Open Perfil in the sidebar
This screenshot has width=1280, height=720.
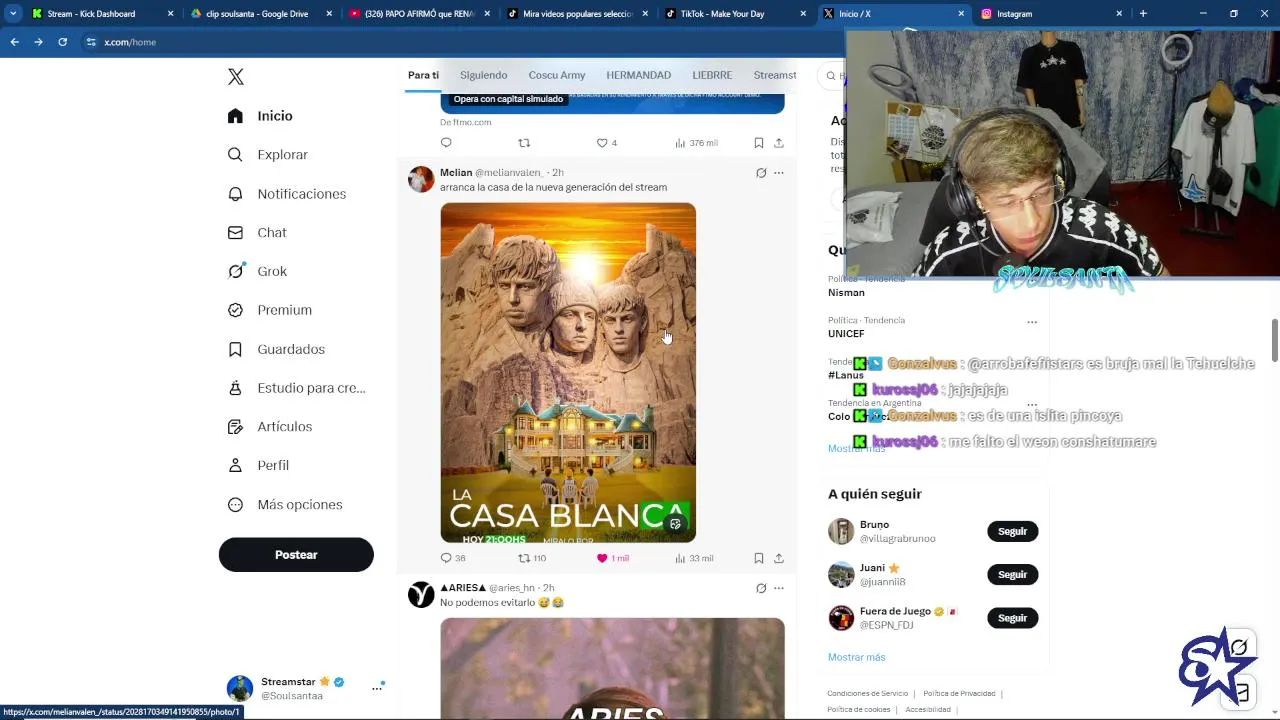(258, 465)
